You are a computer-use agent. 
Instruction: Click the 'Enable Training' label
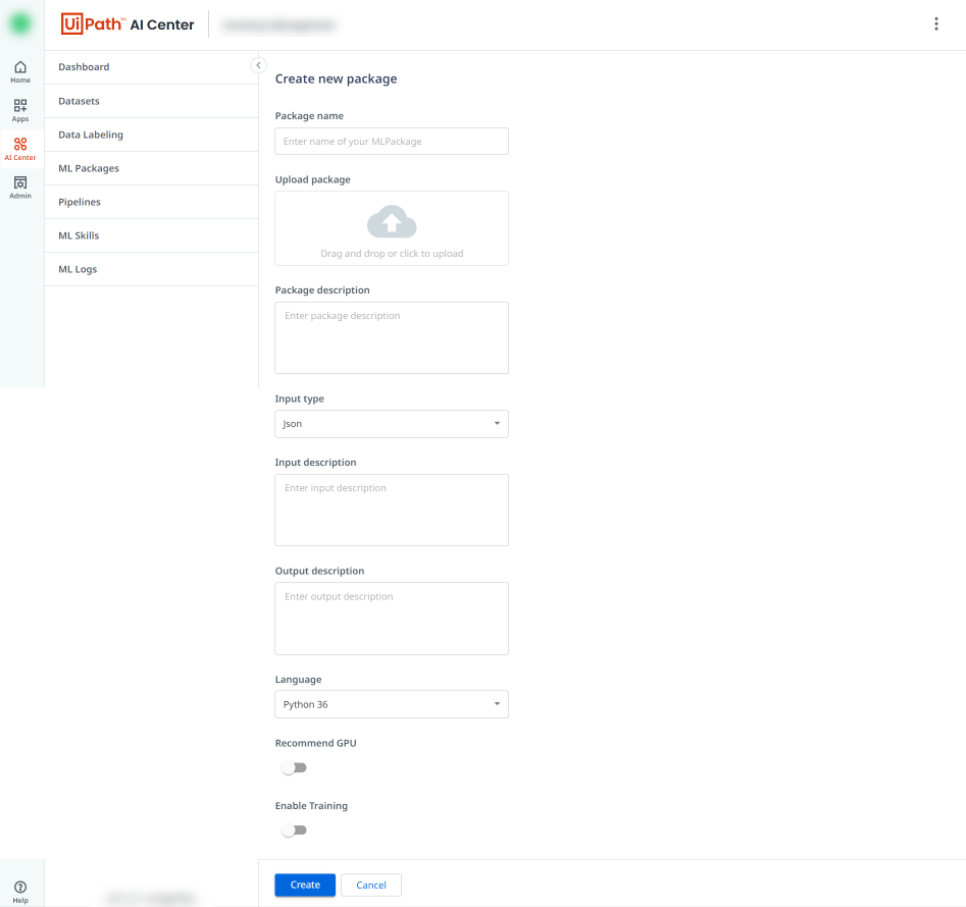(311, 806)
